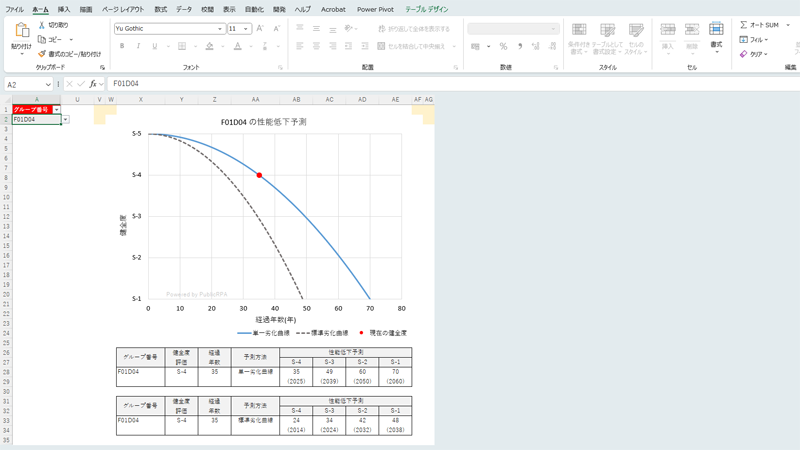
Task: Open the テーブル デザイン ribbon tab
Action: tap(426, 9)
